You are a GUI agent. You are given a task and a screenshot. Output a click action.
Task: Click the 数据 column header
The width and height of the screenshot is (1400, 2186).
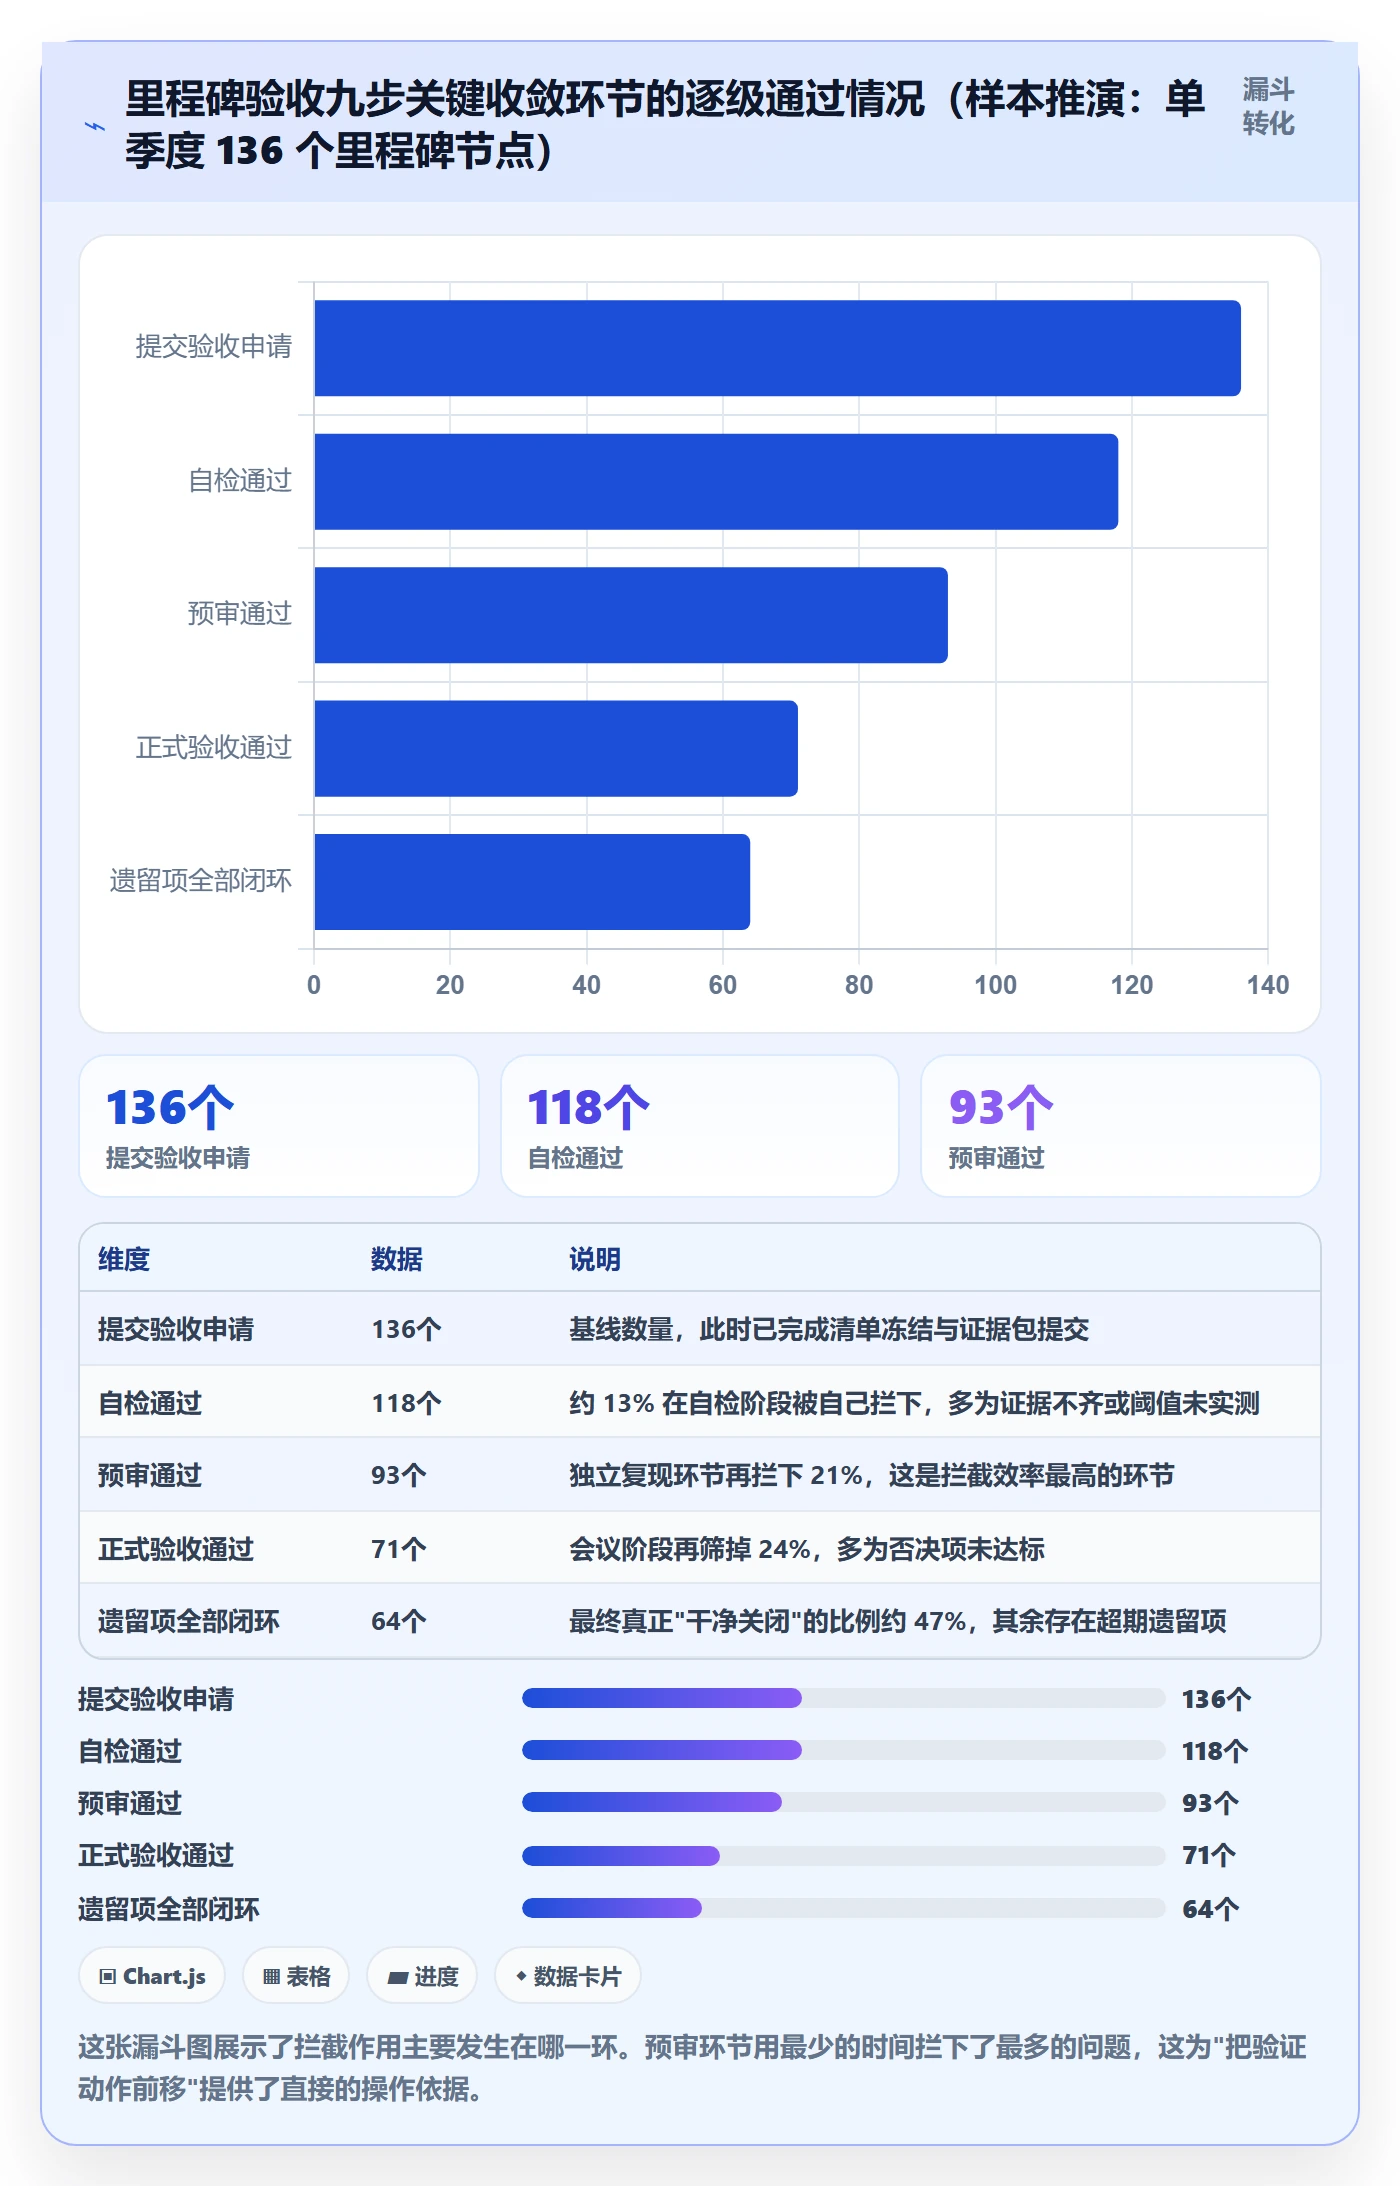pyautogui.click(x=397, y=1259)
